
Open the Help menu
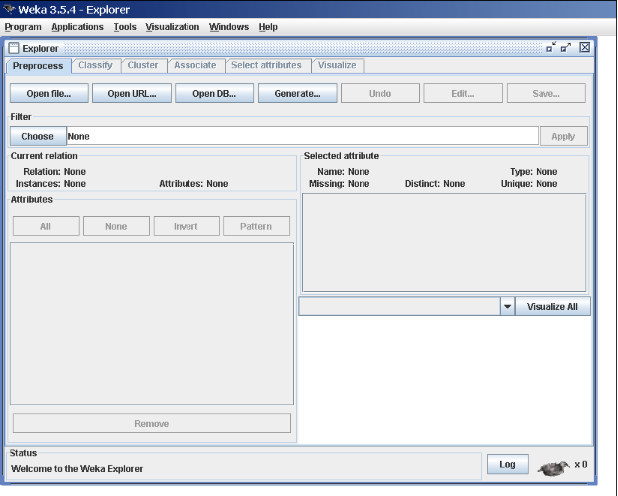(268, 27)
